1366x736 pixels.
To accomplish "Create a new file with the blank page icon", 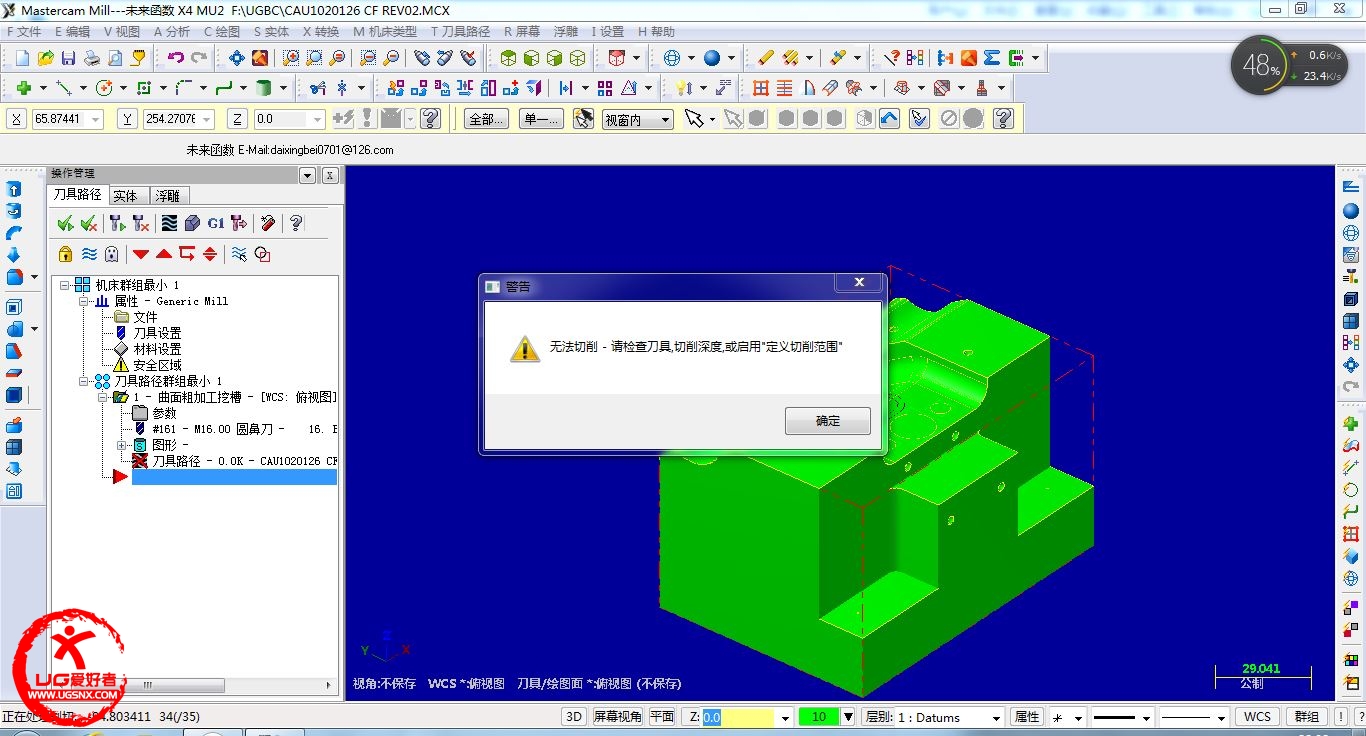I will click(21, 58).
